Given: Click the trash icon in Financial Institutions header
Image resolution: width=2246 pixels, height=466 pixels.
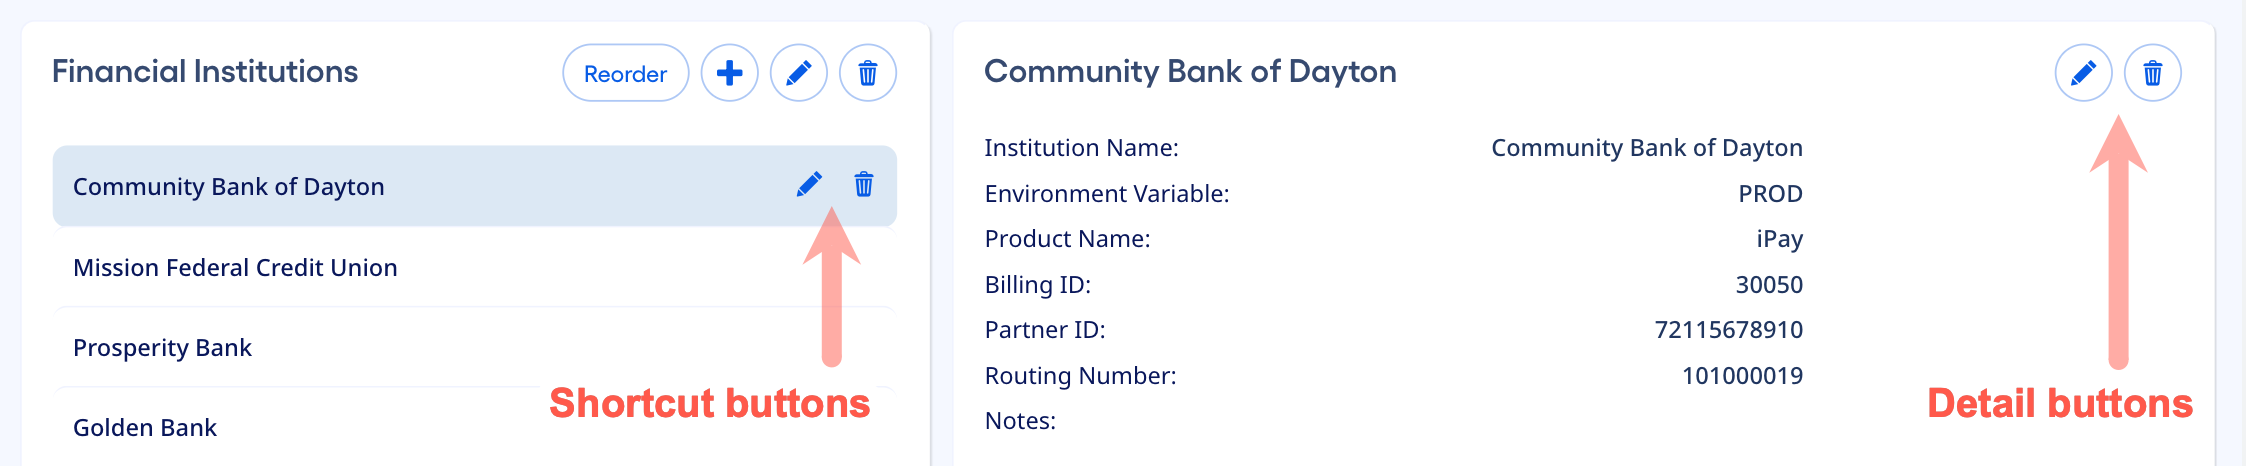Looking at the screenshot, I should pyautogui.click(x=868, y=73).
